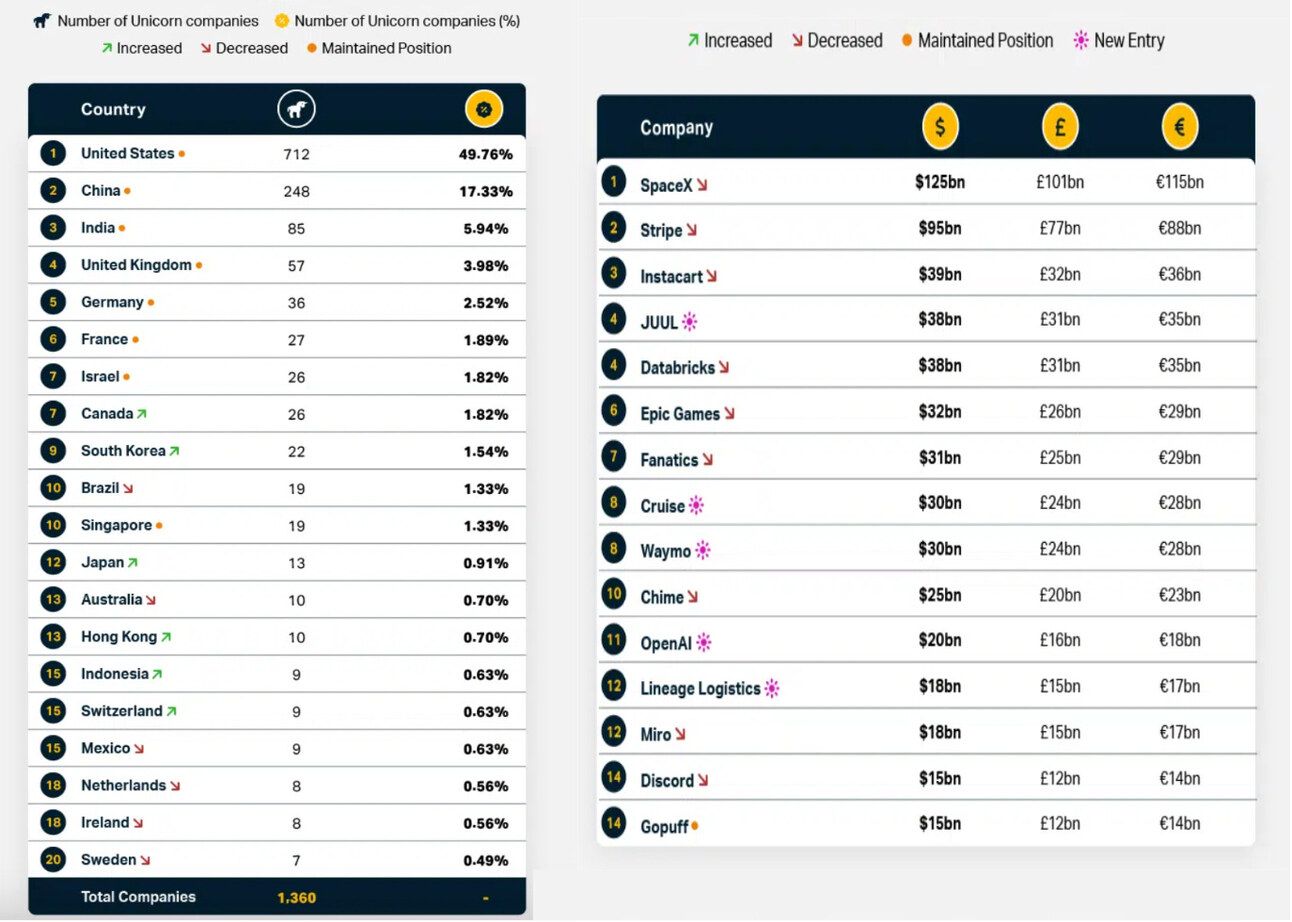
Task: Click the orange maintained dot next to United States
Action: pyautogui.click(x=181, y=154)
